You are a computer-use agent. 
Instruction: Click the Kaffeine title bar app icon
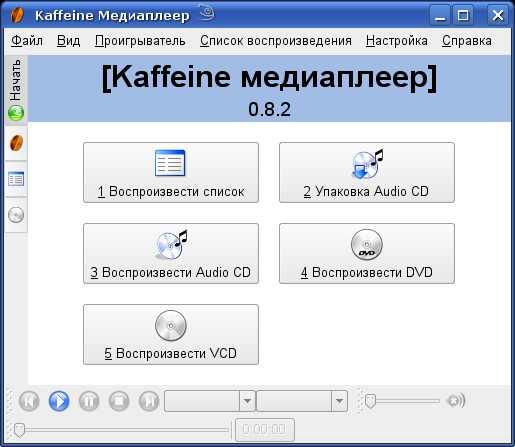click(x=17, y=15)
